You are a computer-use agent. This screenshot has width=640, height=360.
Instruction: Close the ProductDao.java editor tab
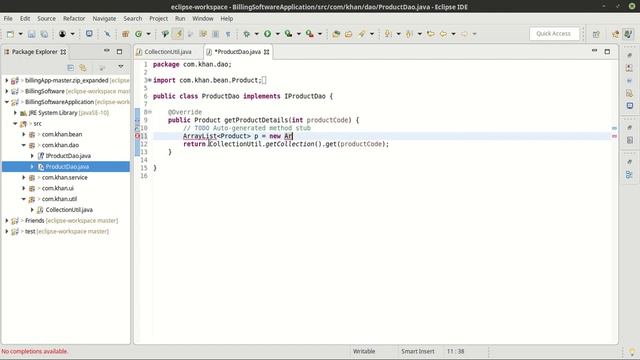pos(267,52)
